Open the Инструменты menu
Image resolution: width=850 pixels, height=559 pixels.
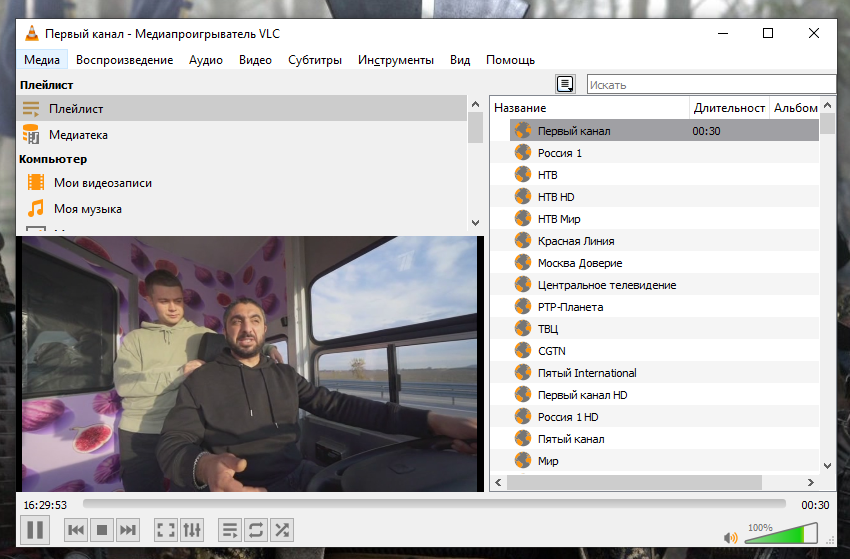pyautogui.click(x=395, y=60)
